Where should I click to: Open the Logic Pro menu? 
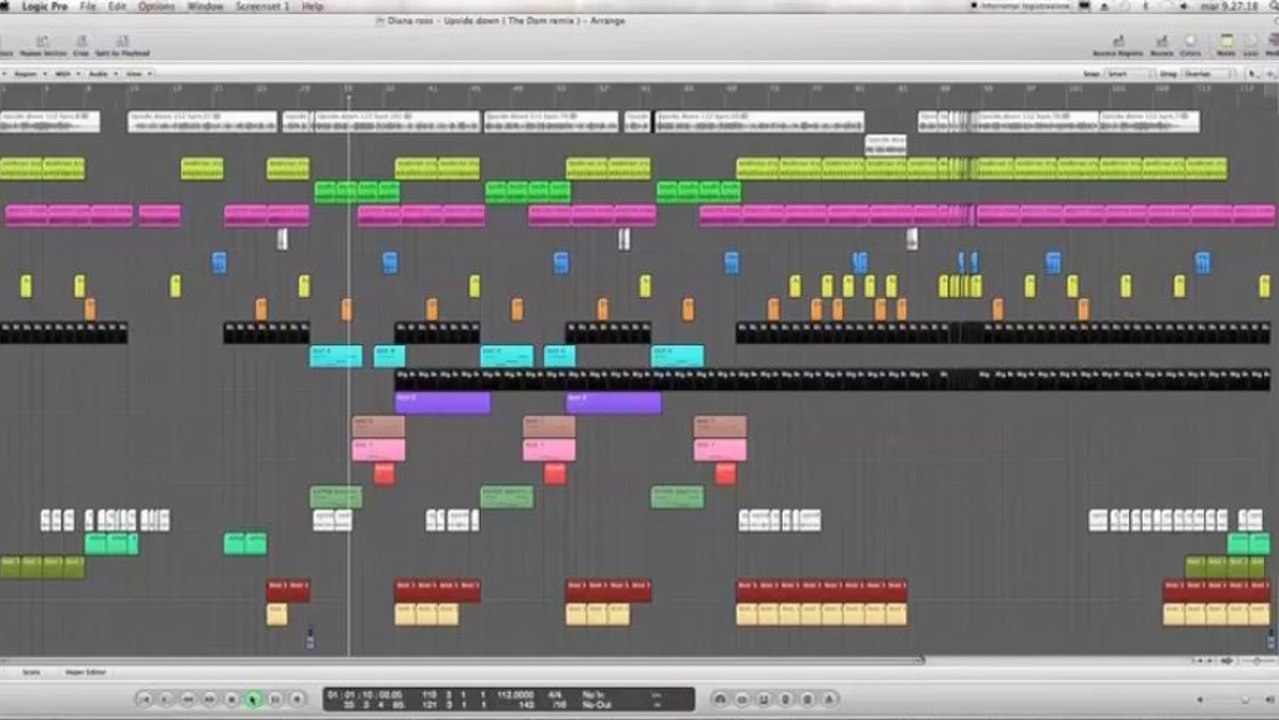pyautogui.click(x=44, y=6)
